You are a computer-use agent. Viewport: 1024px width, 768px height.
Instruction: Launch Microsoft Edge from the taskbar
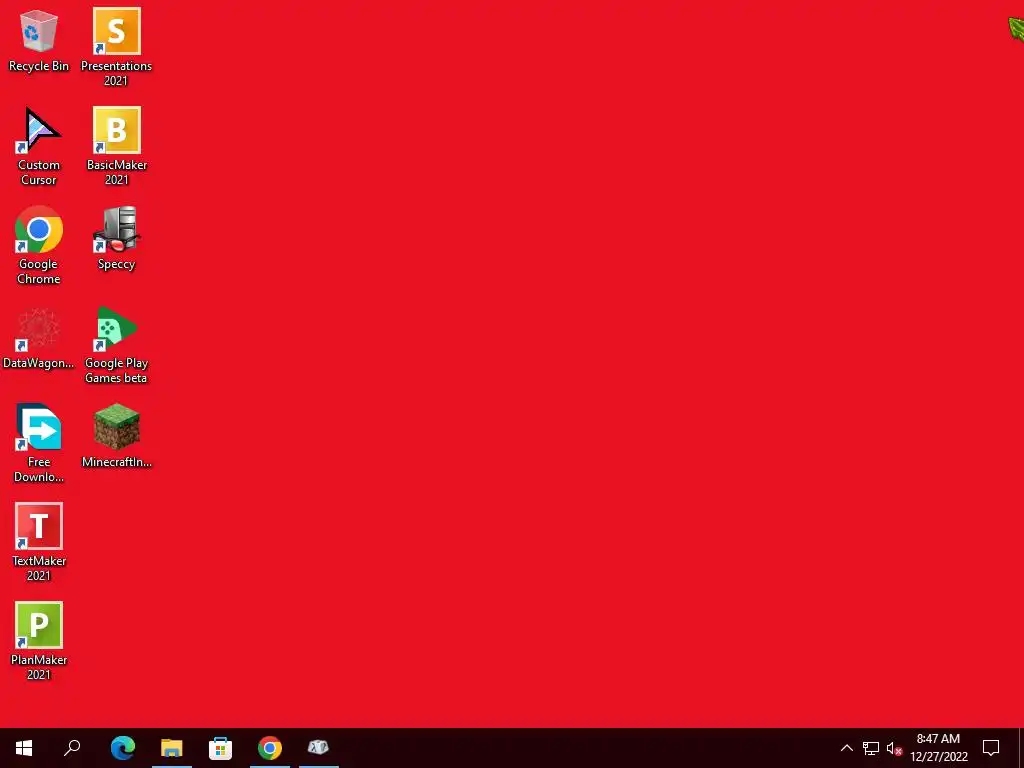point(123,748)
